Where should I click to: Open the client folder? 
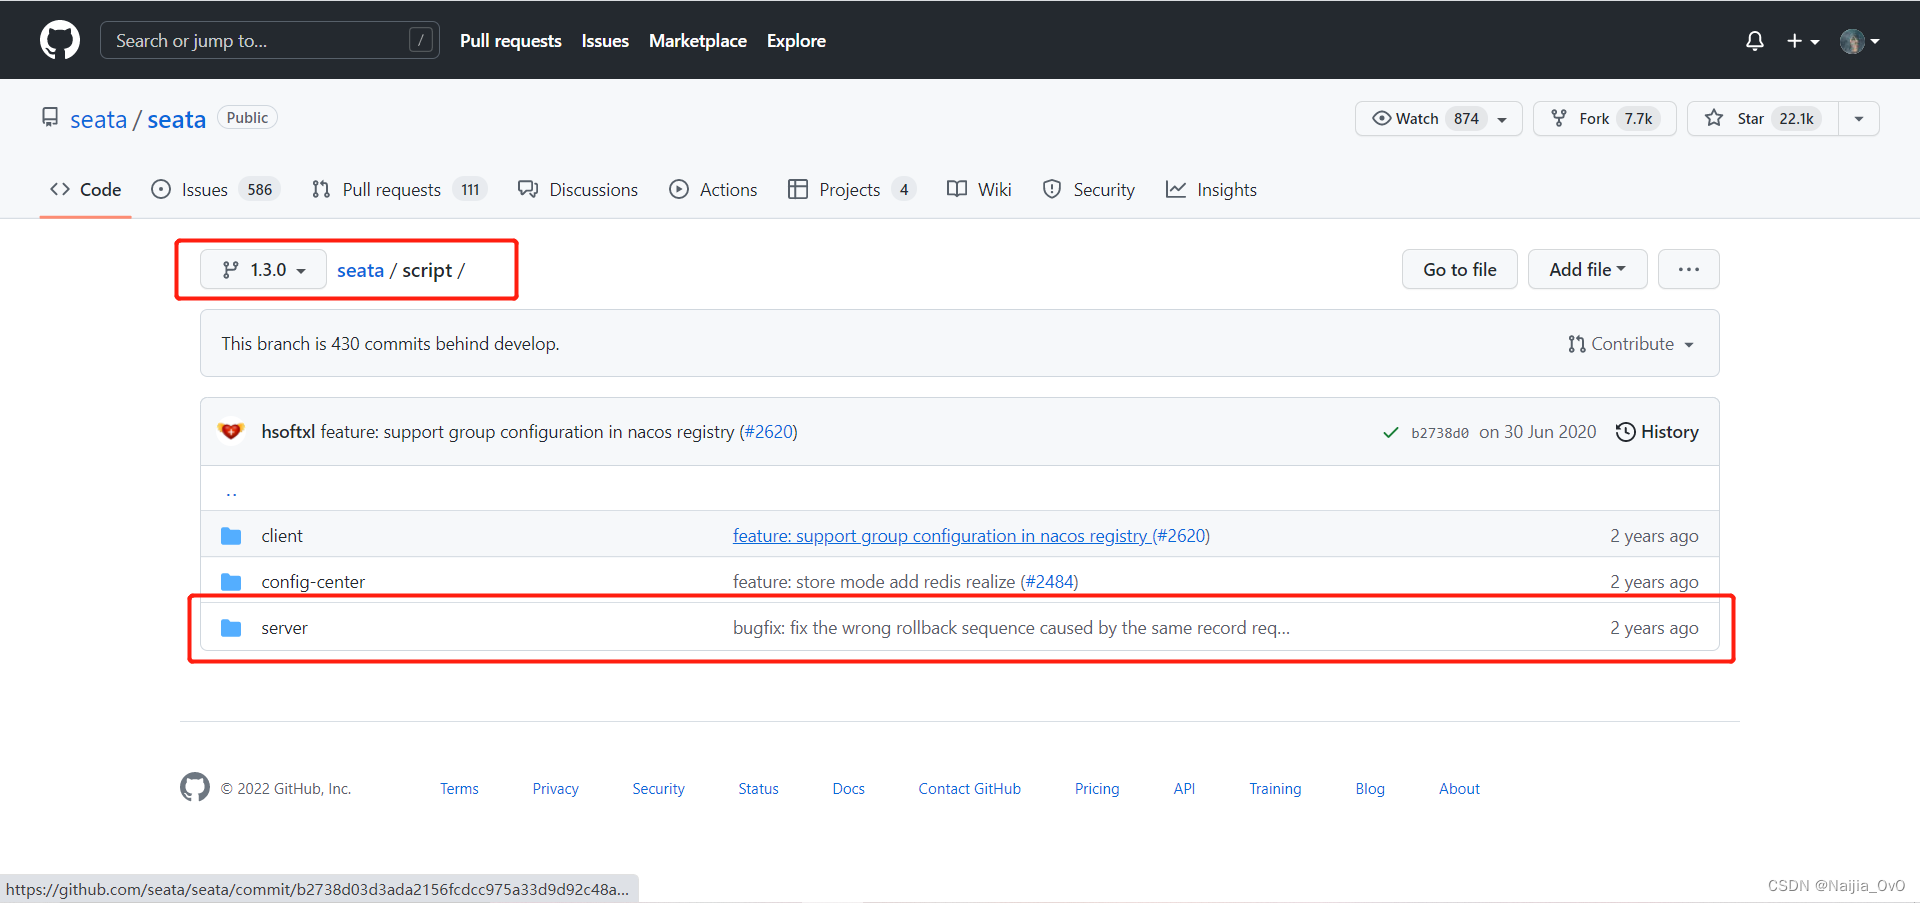(x=282, y=536)
